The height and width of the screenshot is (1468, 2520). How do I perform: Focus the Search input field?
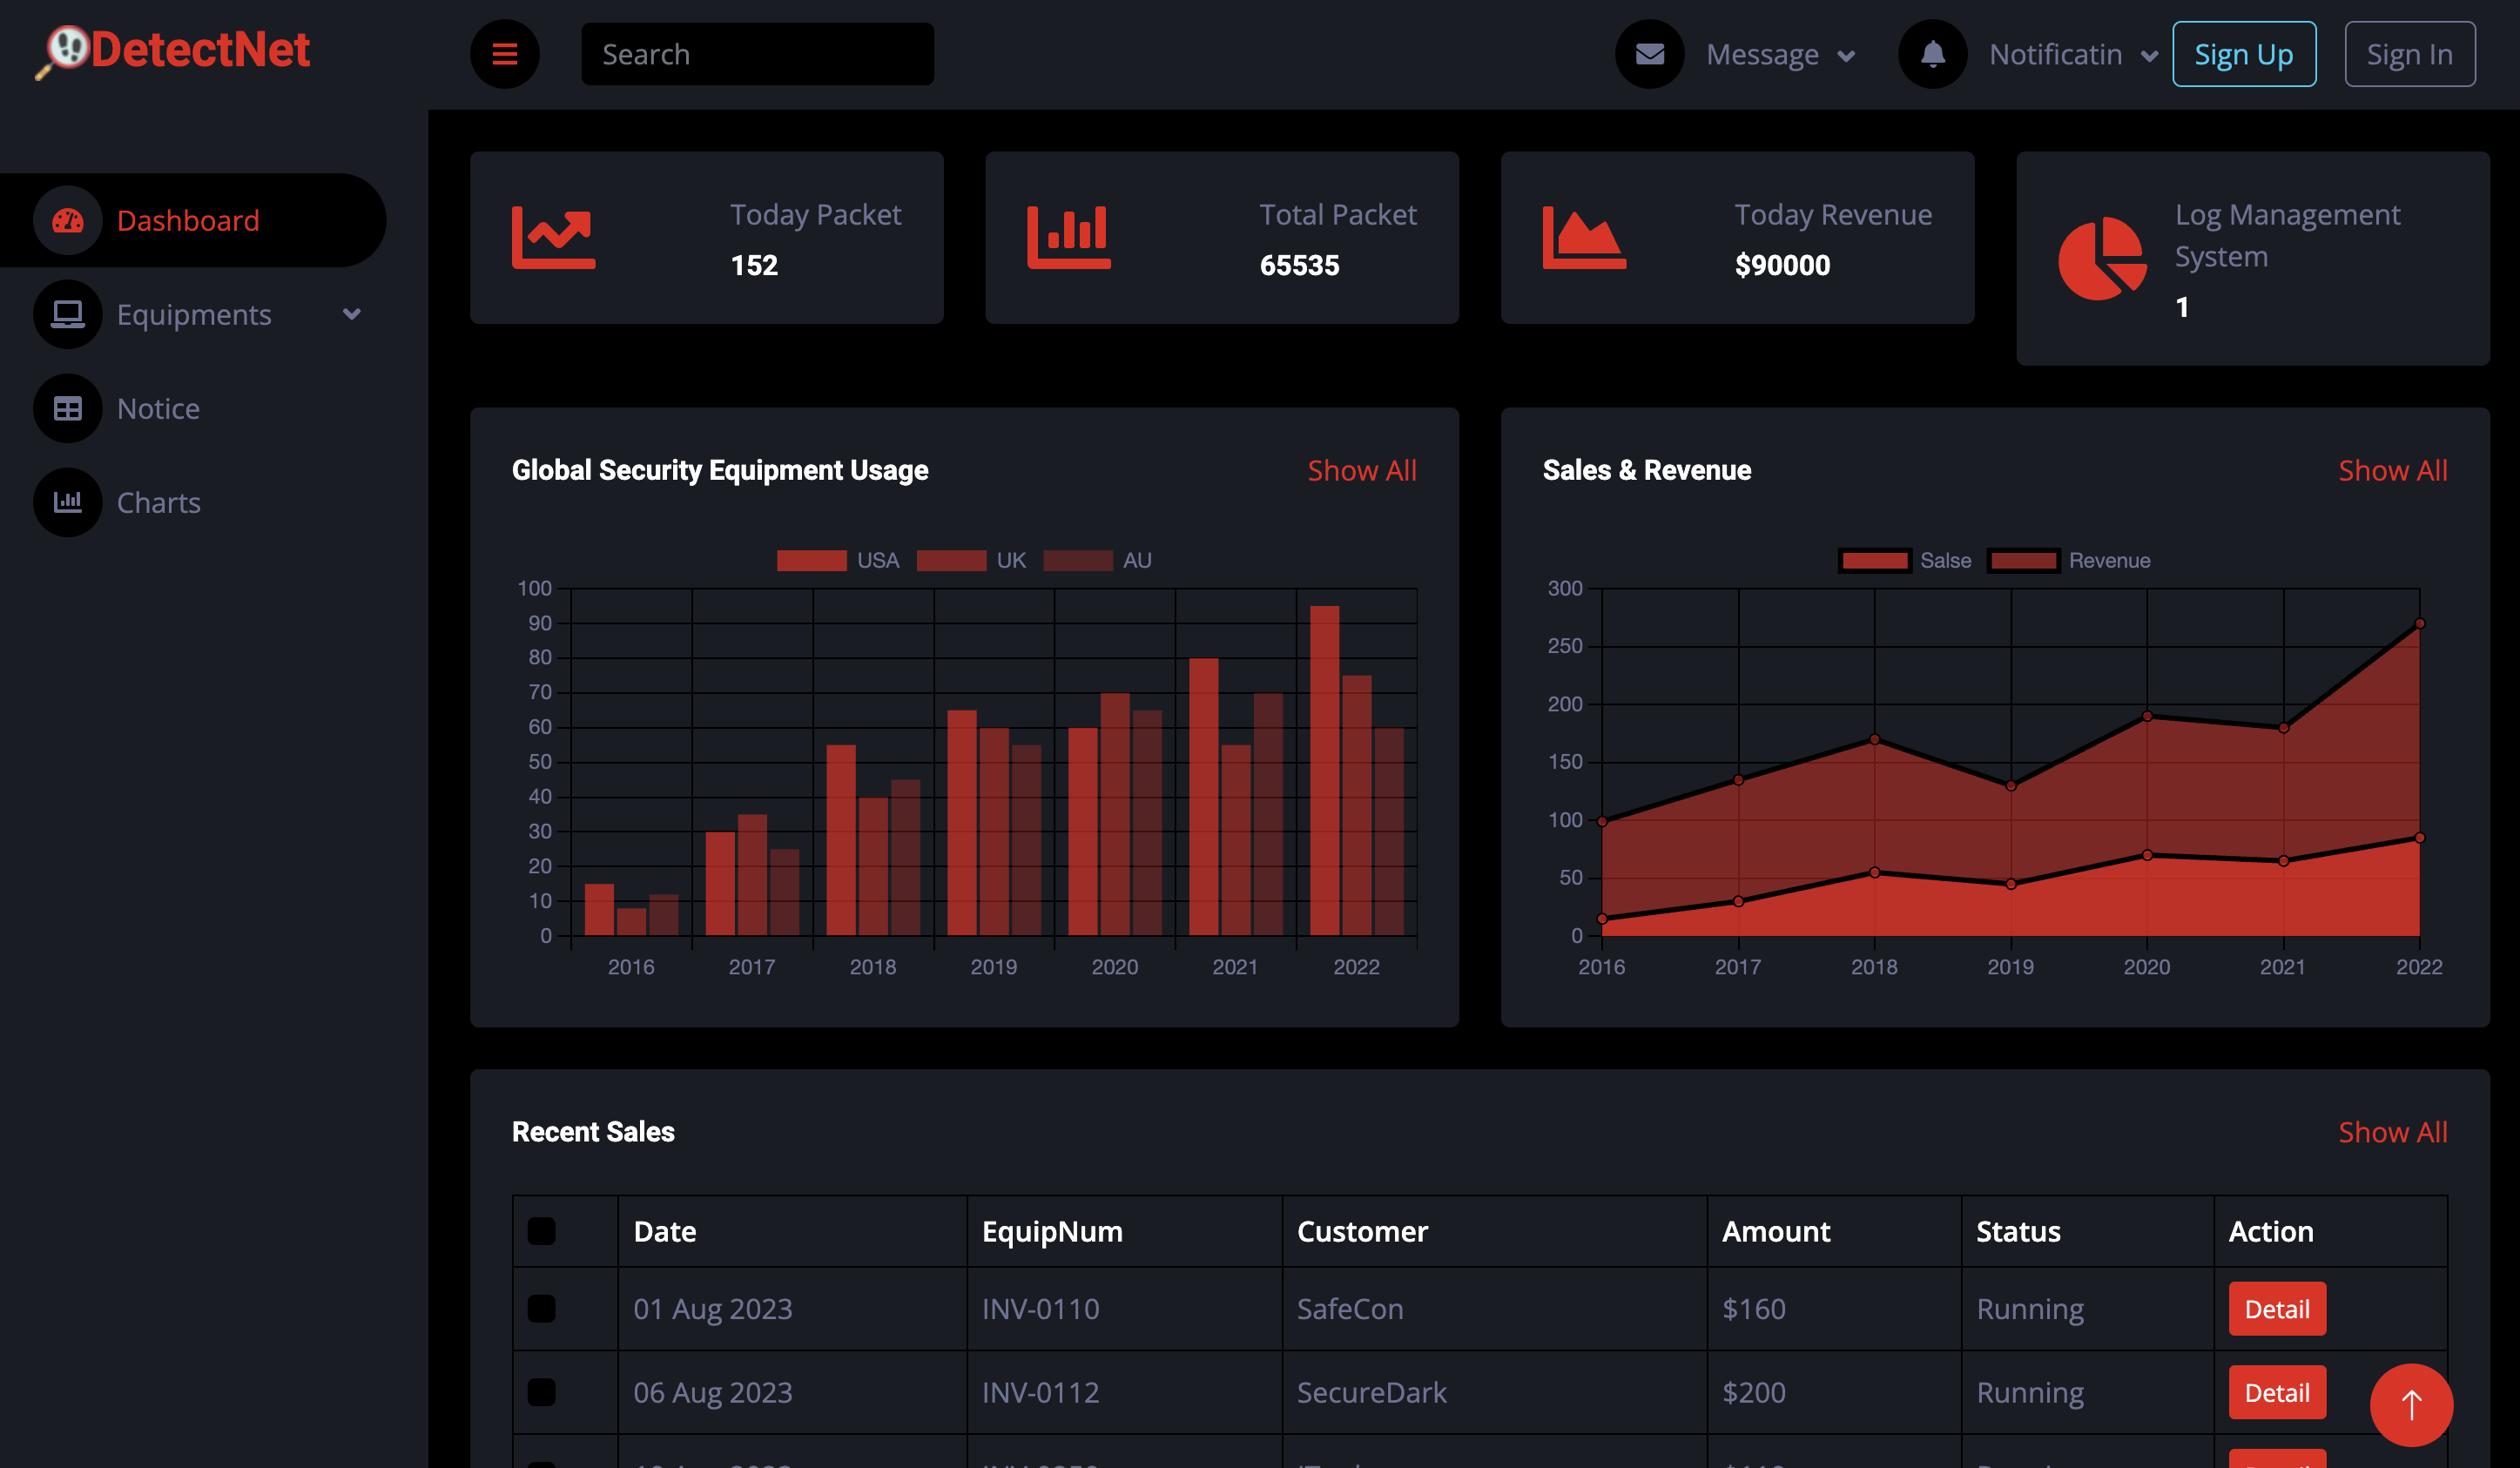point(757,54)
